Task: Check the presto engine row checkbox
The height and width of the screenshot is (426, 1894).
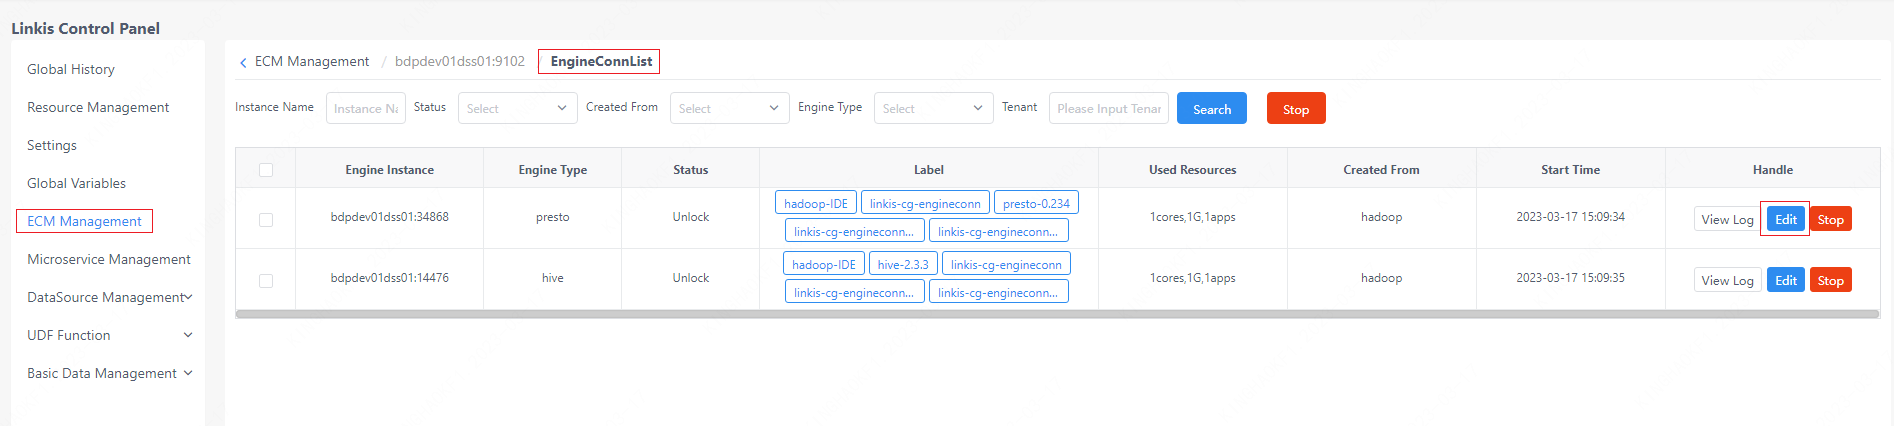Action: click(x=266, y=219)
